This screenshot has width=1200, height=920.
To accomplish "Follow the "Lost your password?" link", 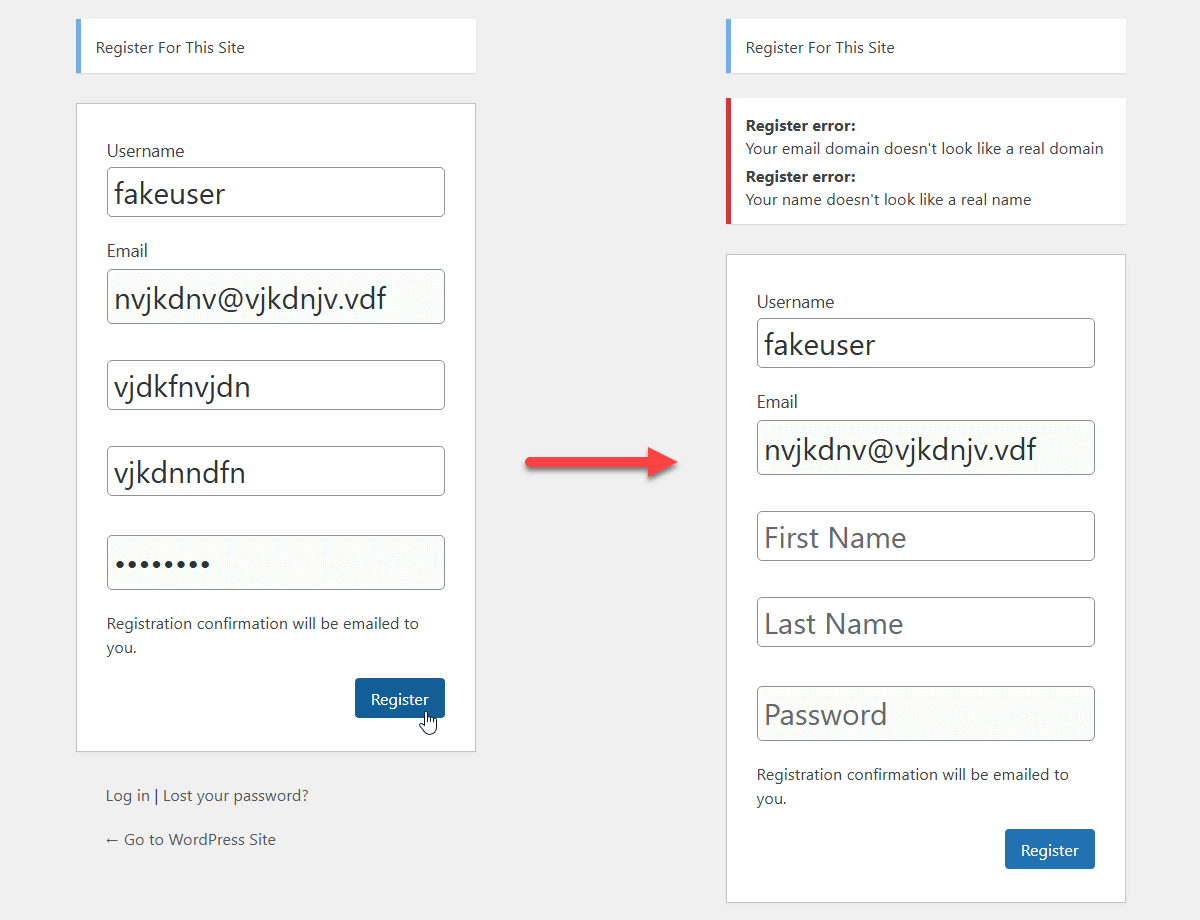I will [236, 796].
